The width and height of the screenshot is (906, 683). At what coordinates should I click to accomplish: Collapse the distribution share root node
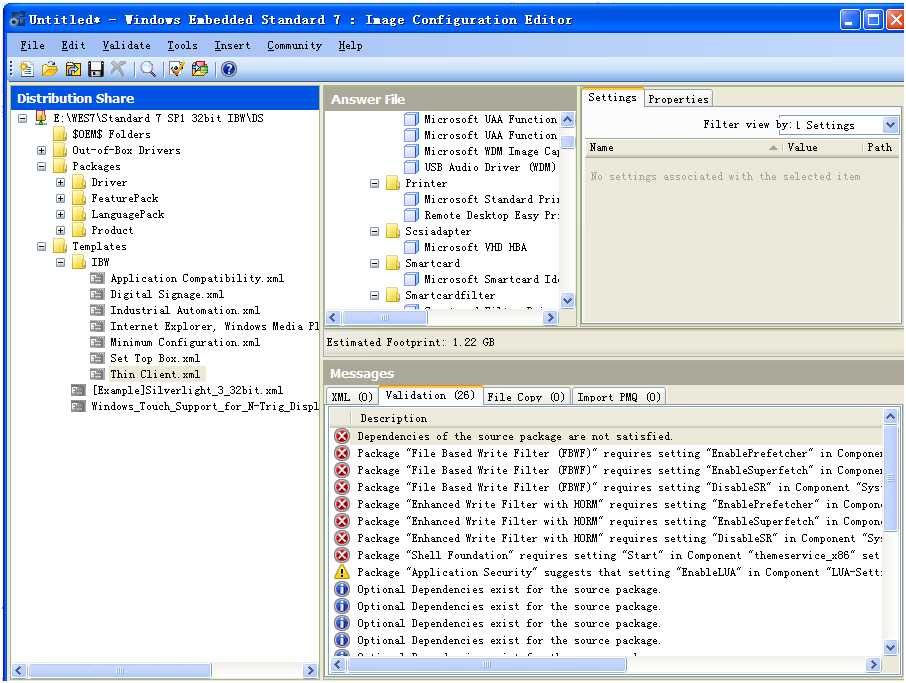(x=23, y=118)
